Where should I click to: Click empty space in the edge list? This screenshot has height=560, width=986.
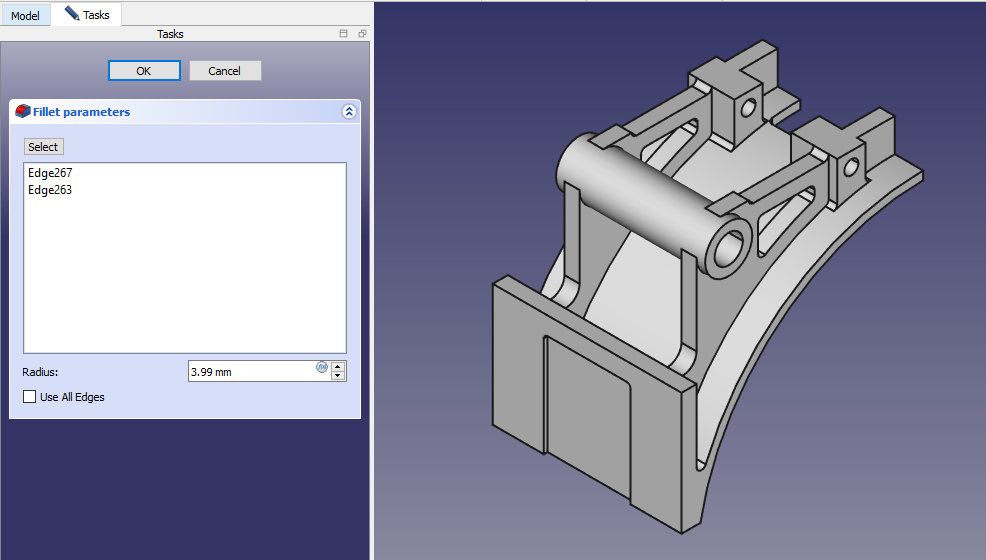click(x=185, y=280)
